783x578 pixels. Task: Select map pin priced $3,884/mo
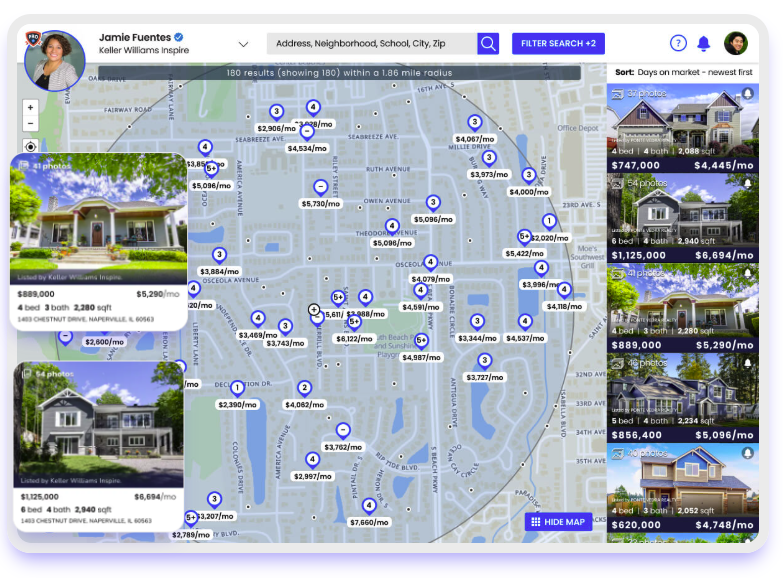pyautogui.click(x=219, y=255)
